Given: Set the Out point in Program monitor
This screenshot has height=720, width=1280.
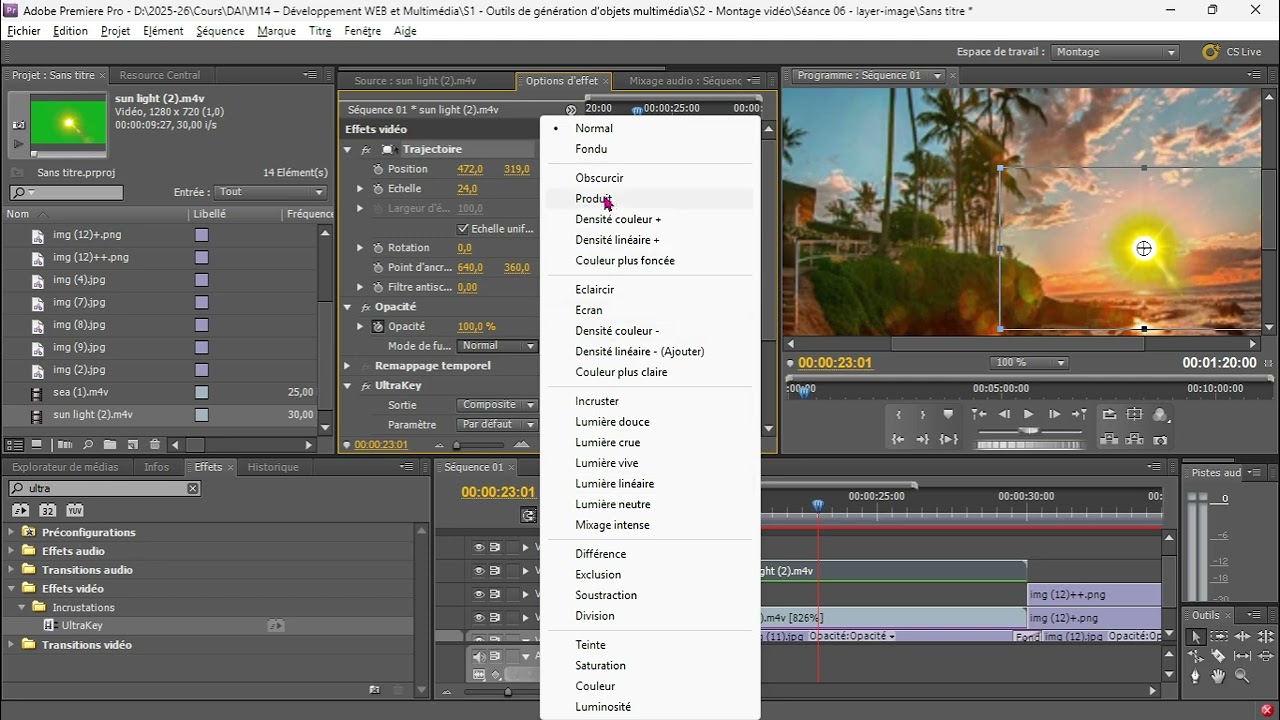Looking at the screenshot, I should (923, 415).
